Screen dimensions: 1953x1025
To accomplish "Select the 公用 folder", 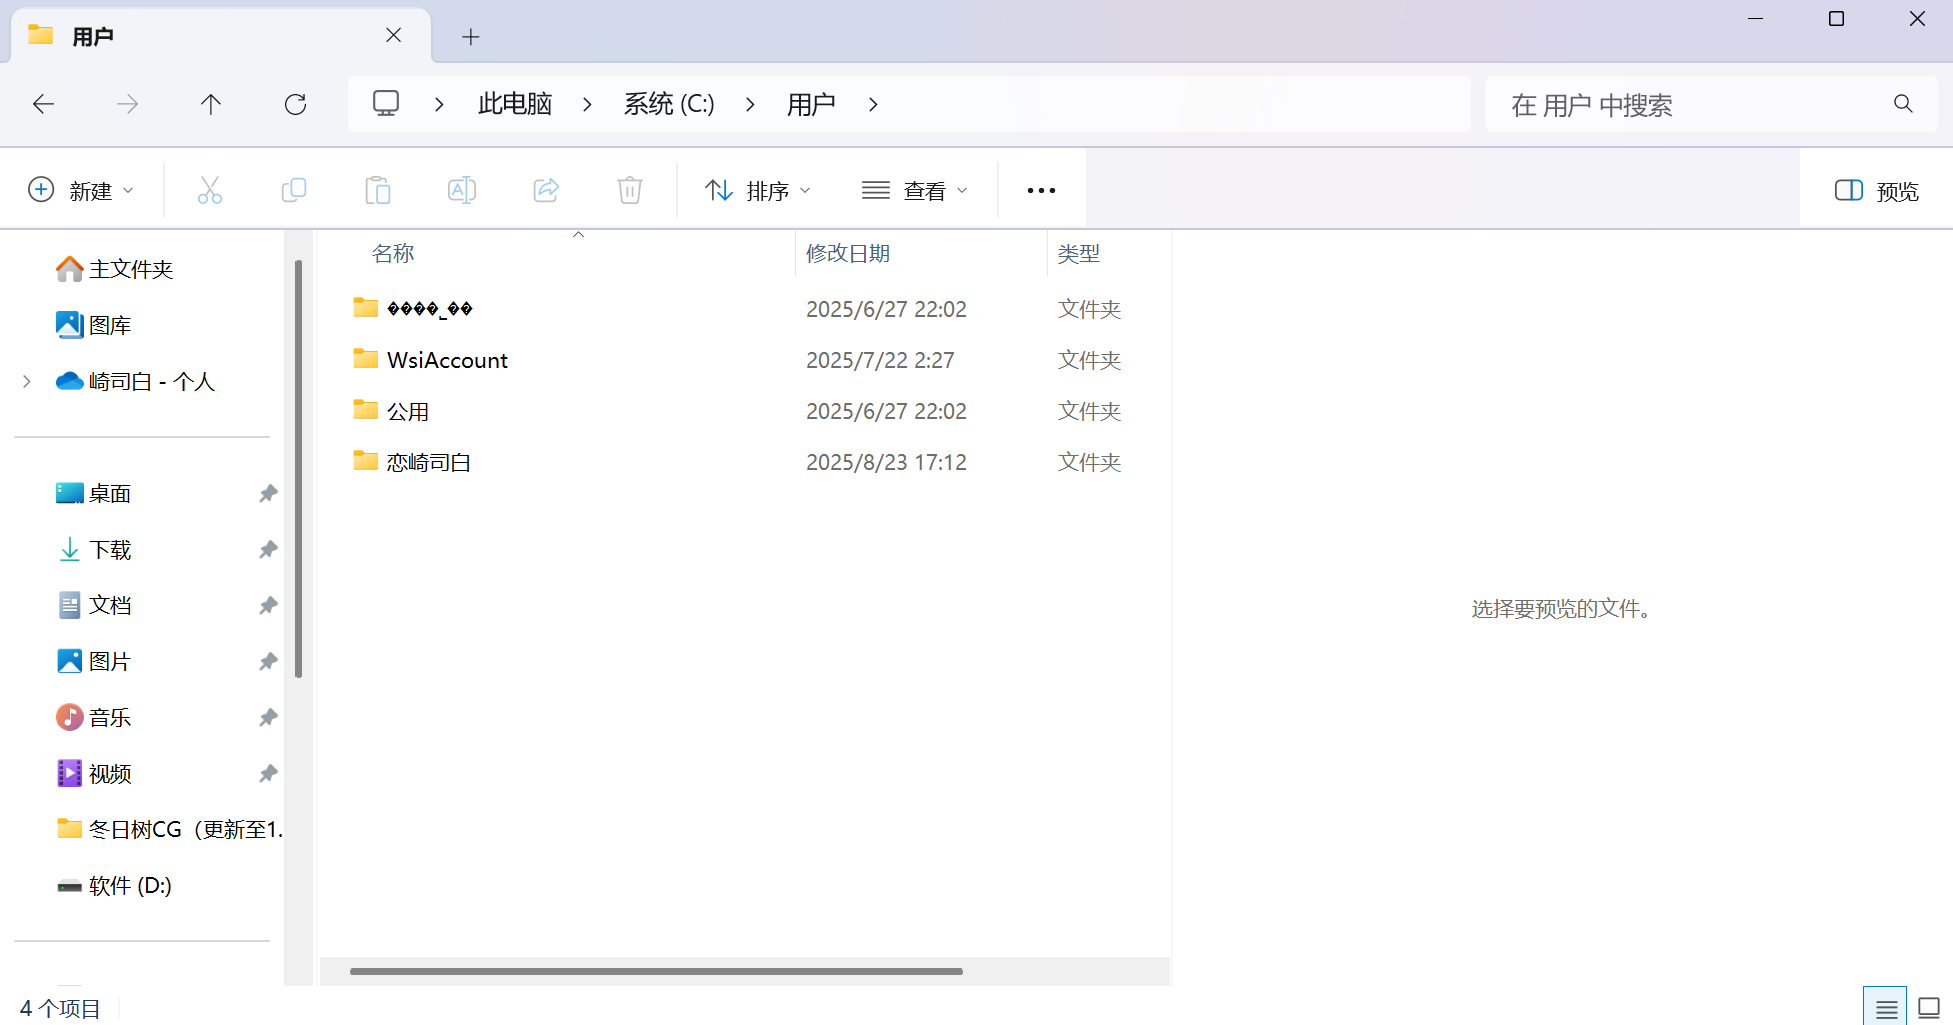I will (408, 411).
